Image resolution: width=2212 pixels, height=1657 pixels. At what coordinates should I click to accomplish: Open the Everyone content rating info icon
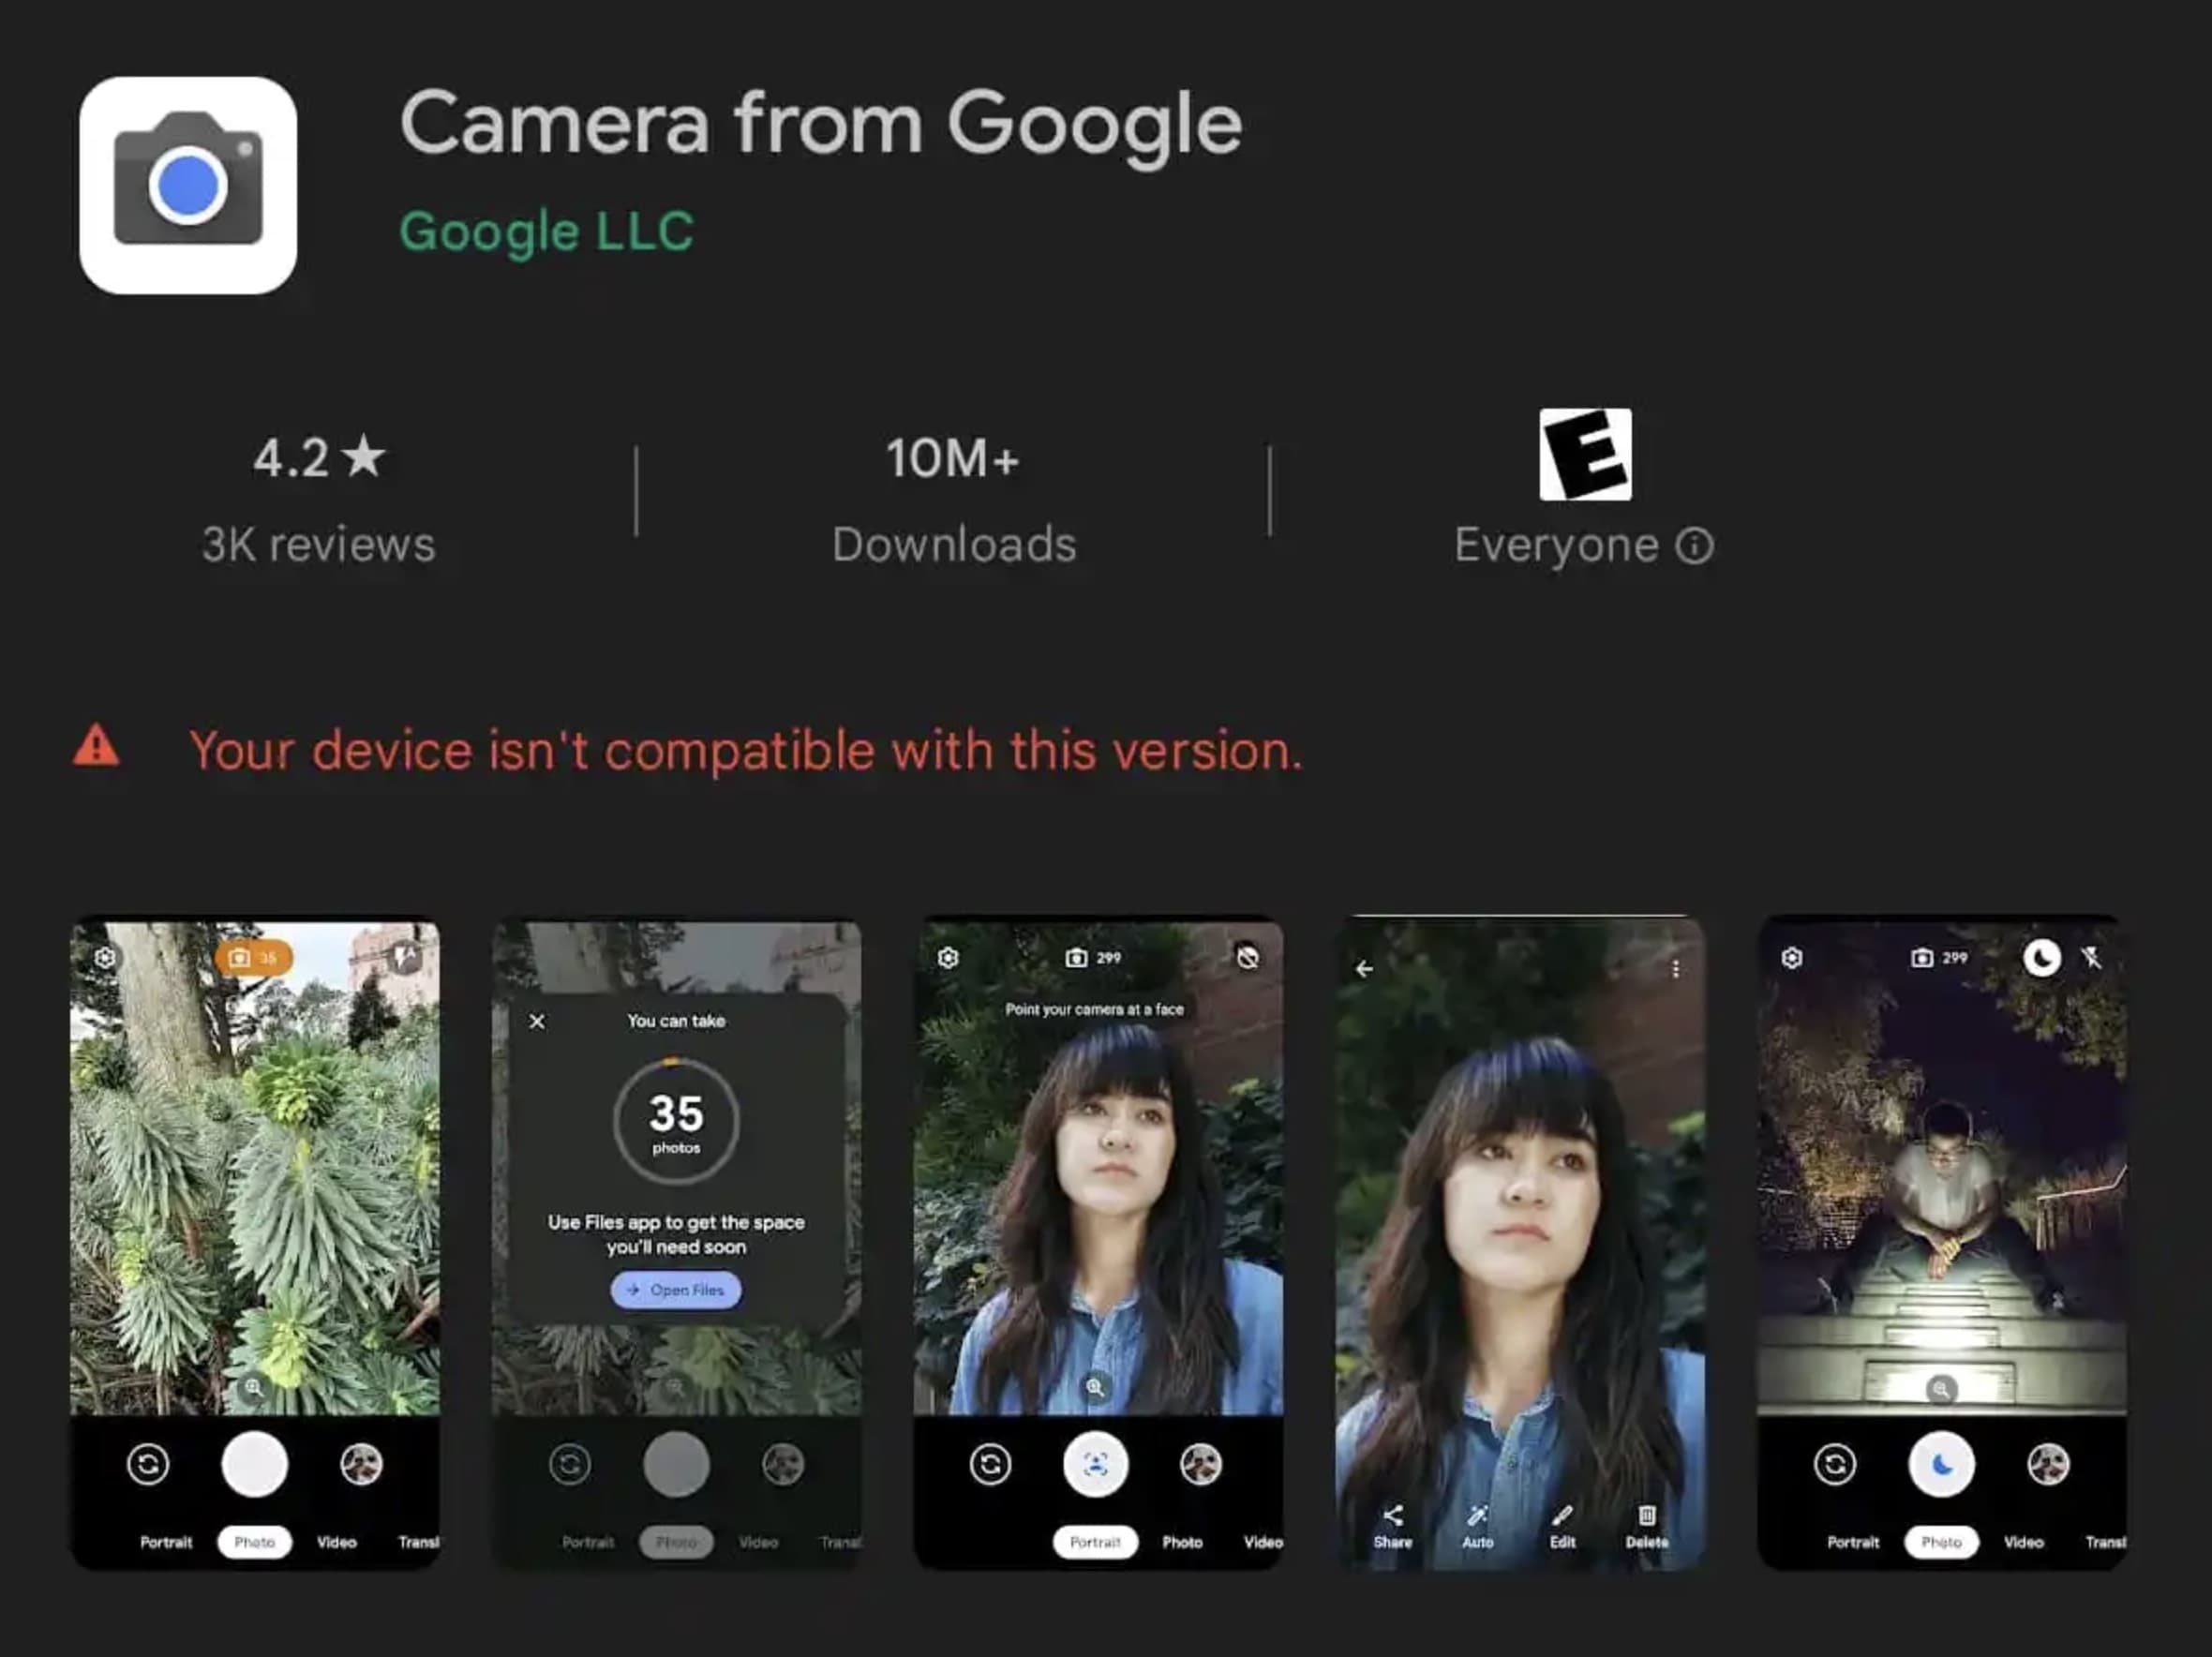tap(1695, 546)
